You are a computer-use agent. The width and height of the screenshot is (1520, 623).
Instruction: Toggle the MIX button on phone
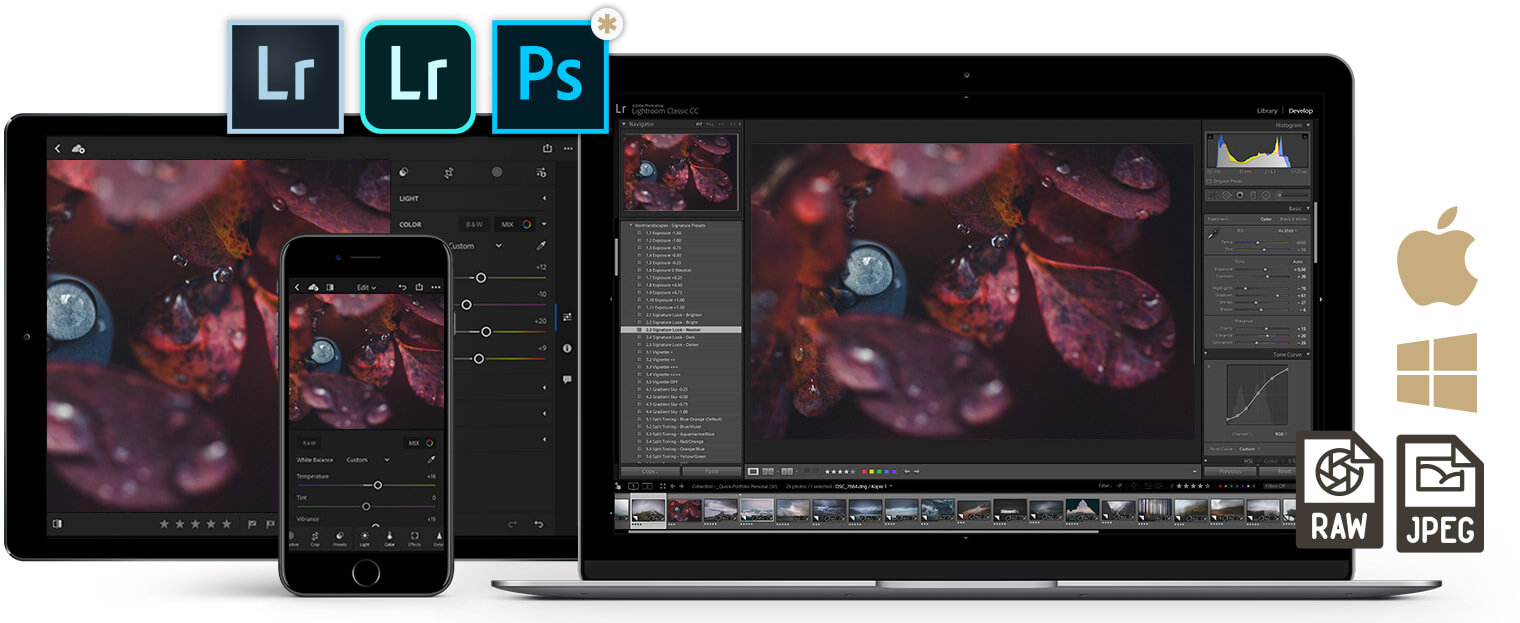click(420, 442)
